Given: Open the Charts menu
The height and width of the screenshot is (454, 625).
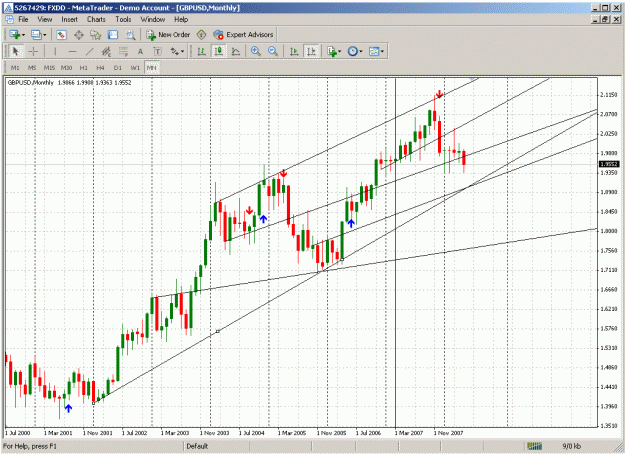Looking at the screenshot, I should (96, 19).
